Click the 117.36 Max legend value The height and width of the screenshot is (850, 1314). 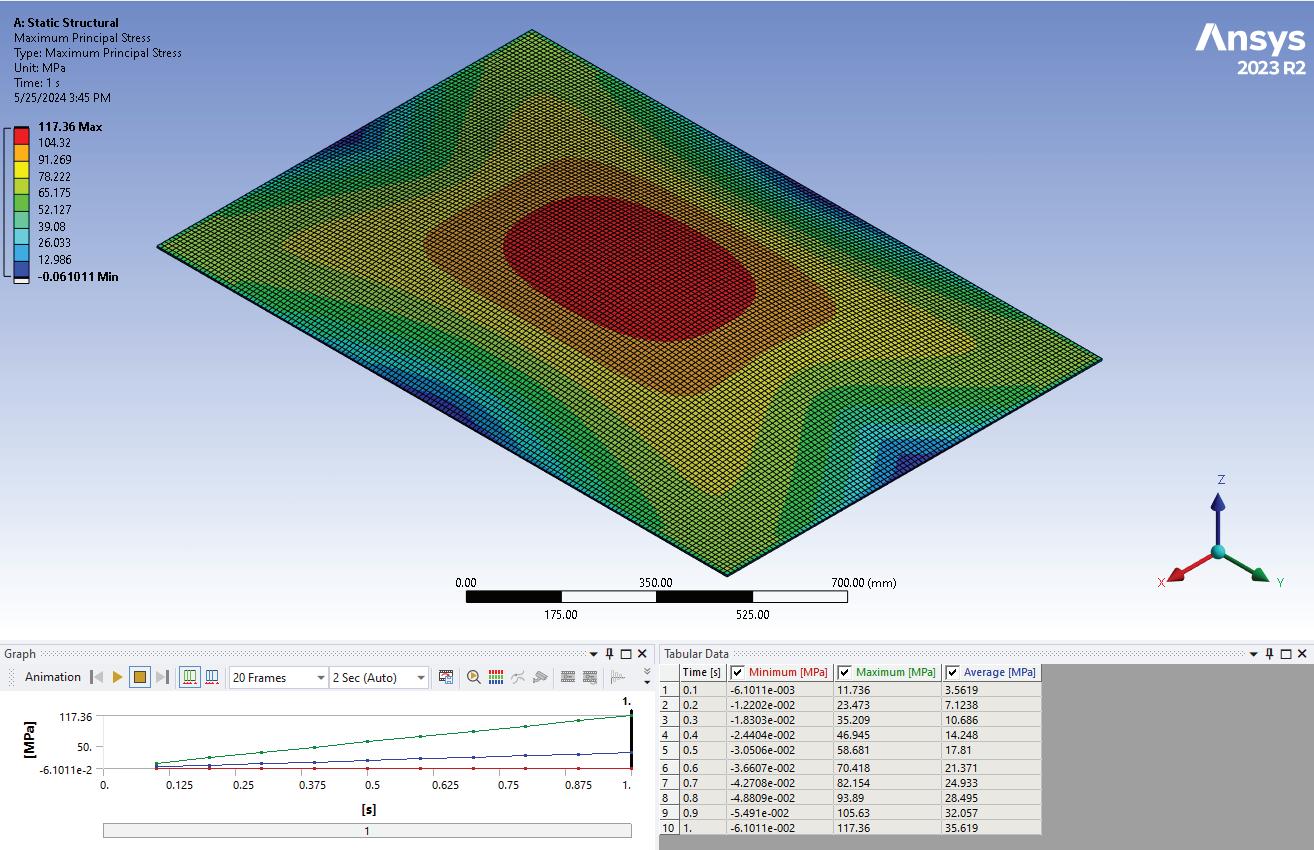70,127
